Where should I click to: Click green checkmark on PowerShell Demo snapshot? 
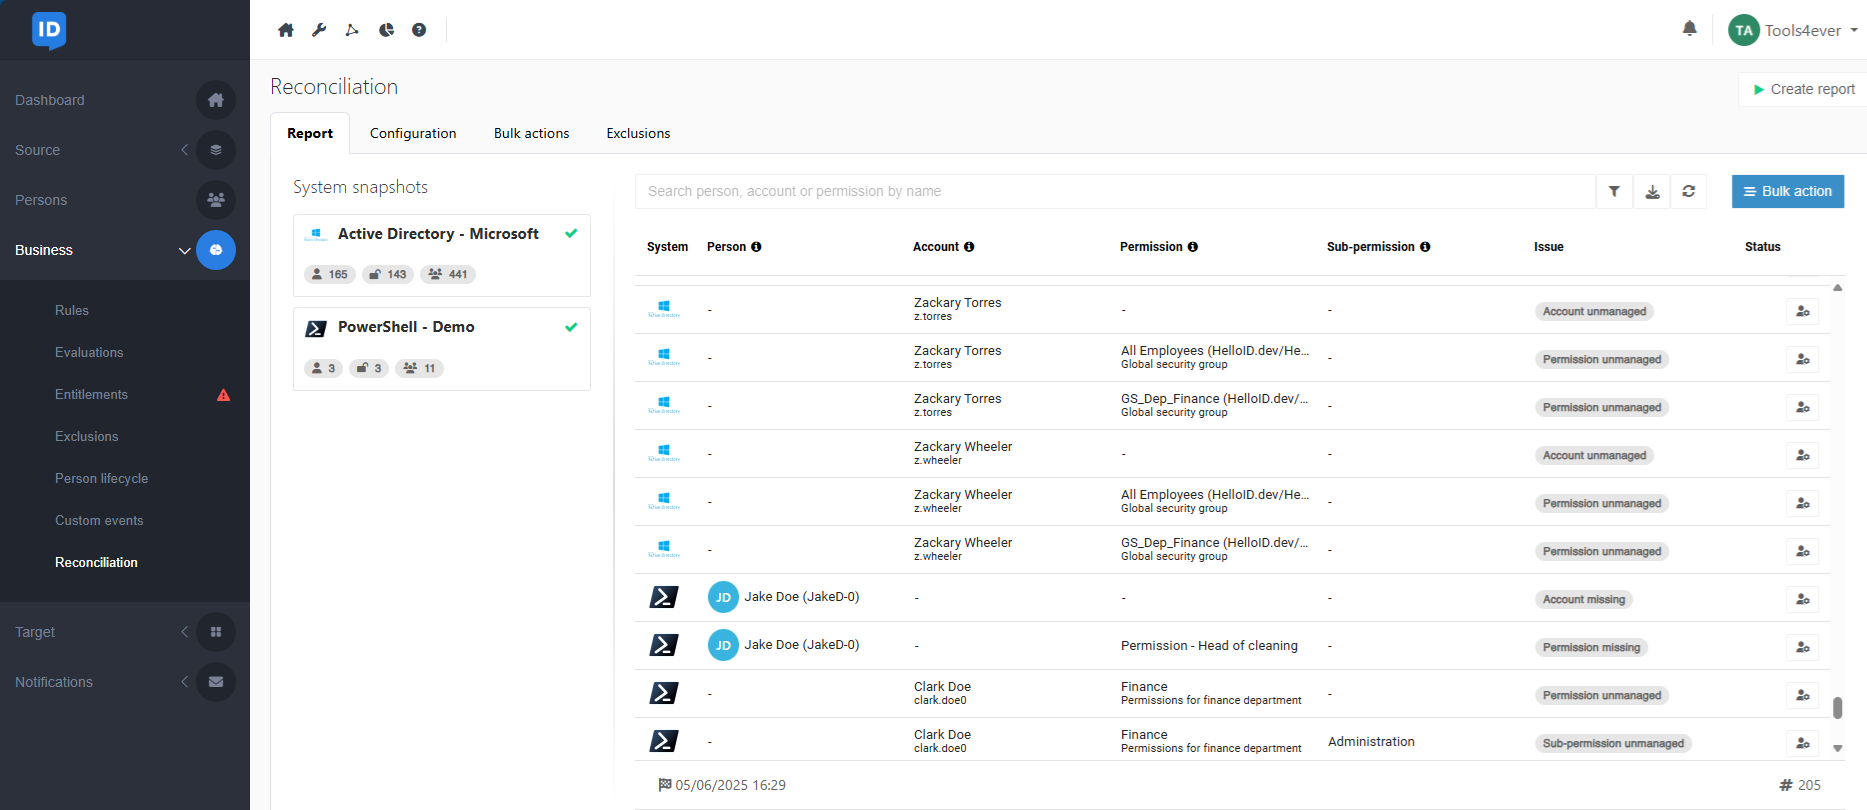click(571, 327)
